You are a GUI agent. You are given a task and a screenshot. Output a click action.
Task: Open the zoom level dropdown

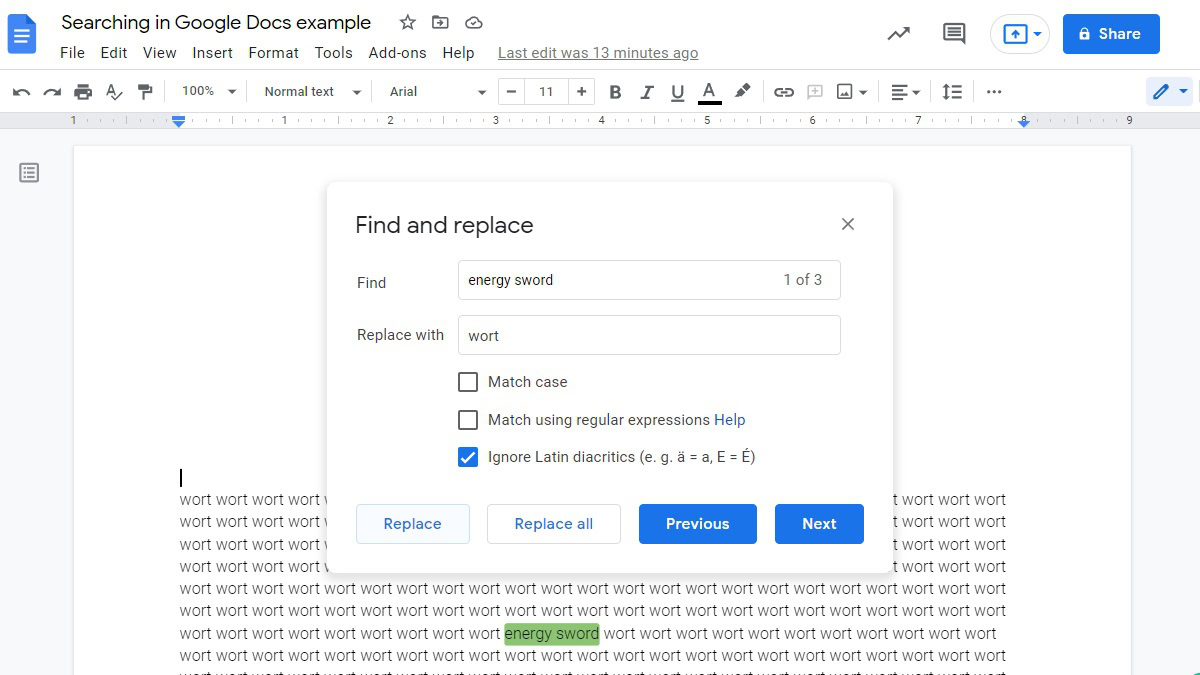(208, 92)
